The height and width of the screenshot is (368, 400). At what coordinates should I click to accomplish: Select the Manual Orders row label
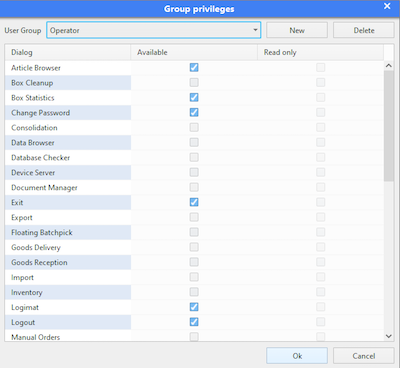click(x=35, y=337)
